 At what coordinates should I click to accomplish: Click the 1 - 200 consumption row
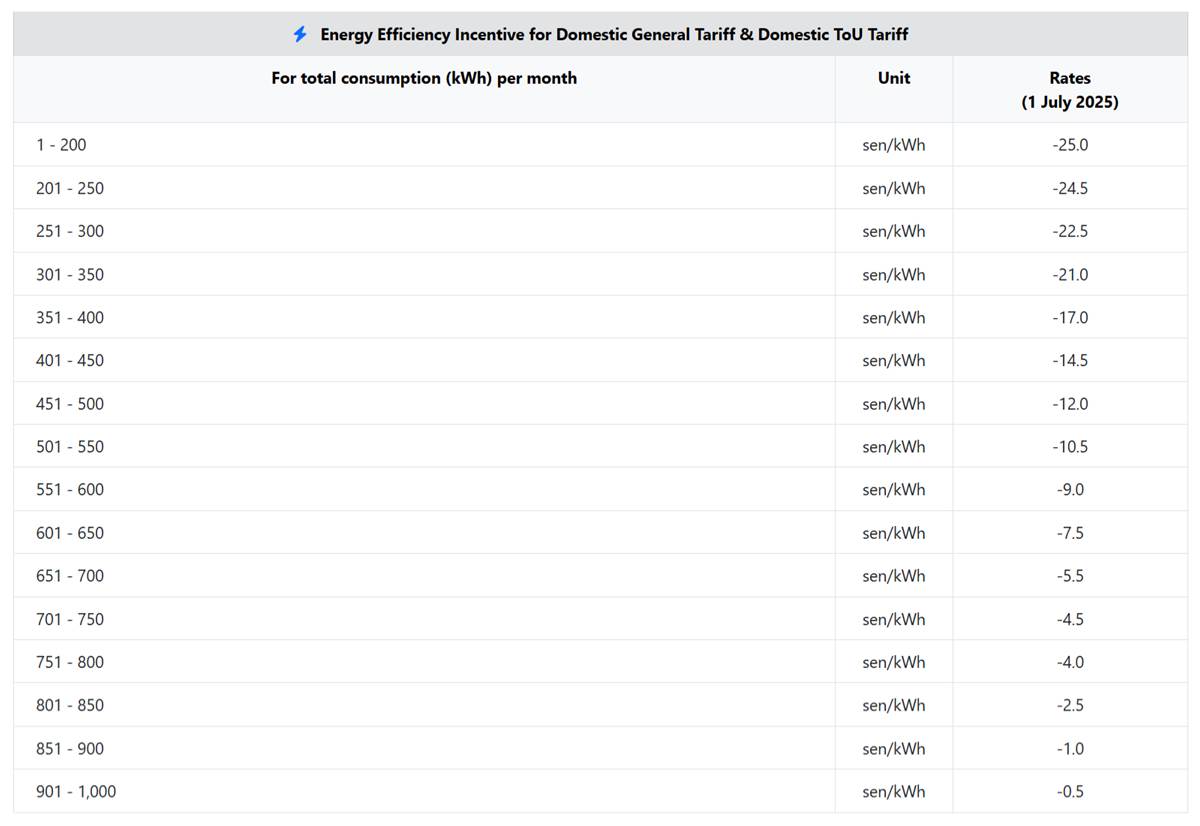61,145
